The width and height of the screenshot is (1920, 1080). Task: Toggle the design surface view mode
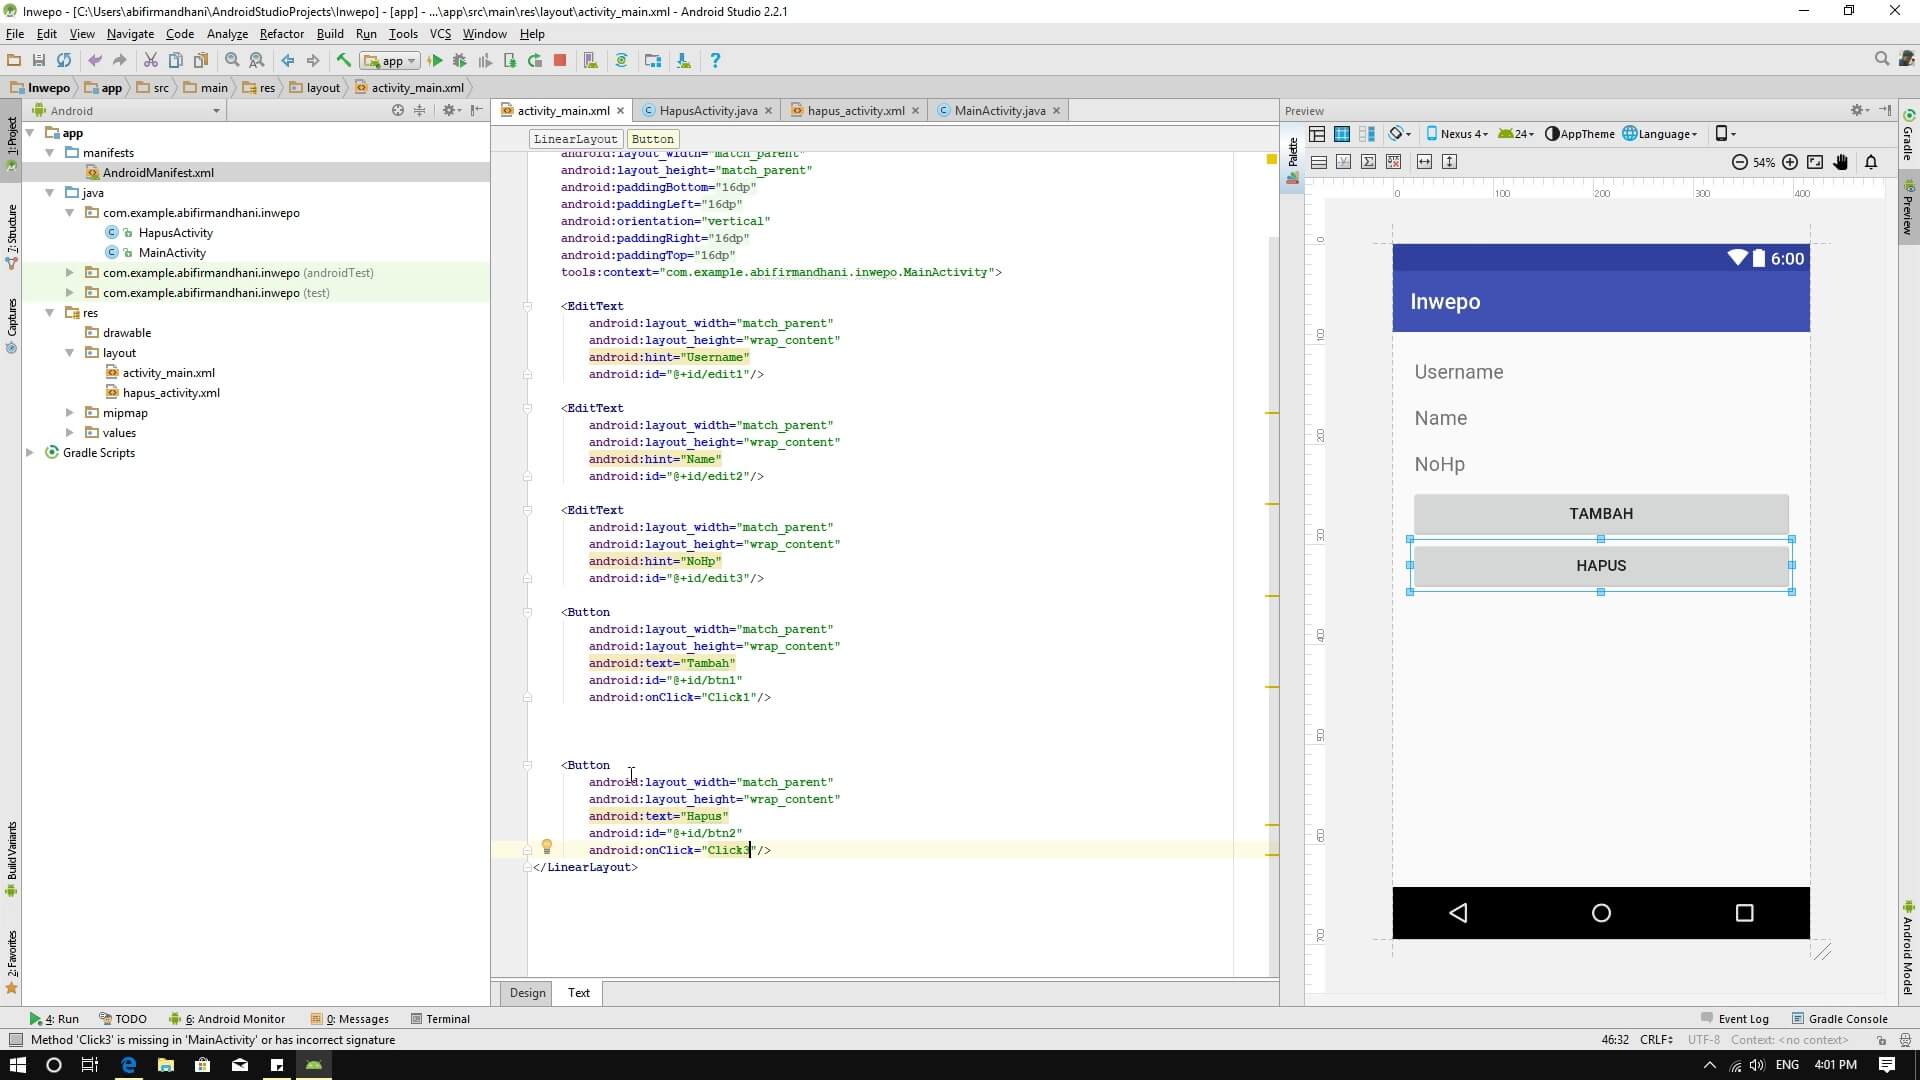coord(1317,134)
